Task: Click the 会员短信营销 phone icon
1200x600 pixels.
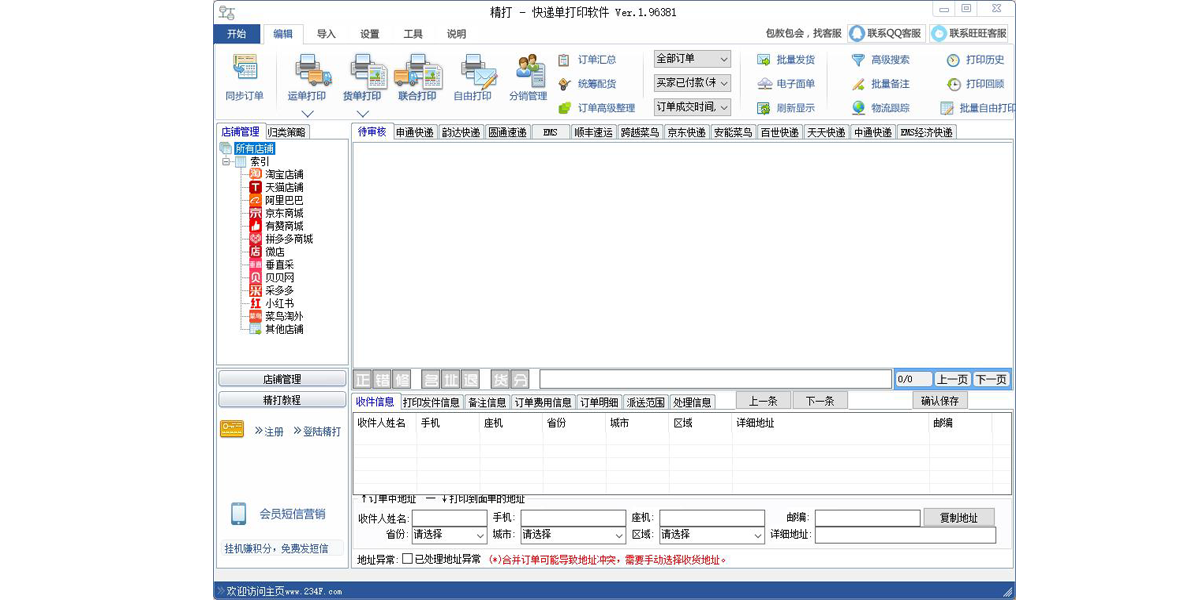Action: pos(238,514)
